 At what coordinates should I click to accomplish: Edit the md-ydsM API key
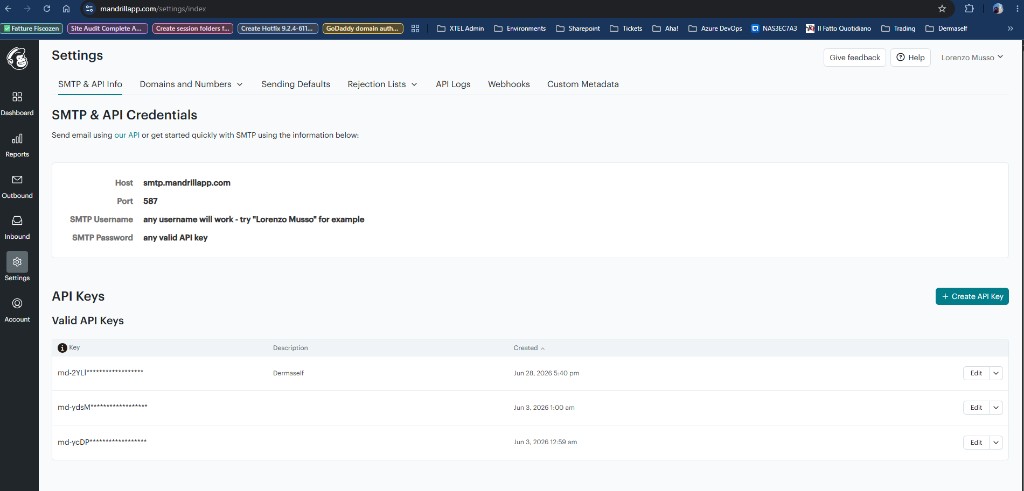coord(976,407)
